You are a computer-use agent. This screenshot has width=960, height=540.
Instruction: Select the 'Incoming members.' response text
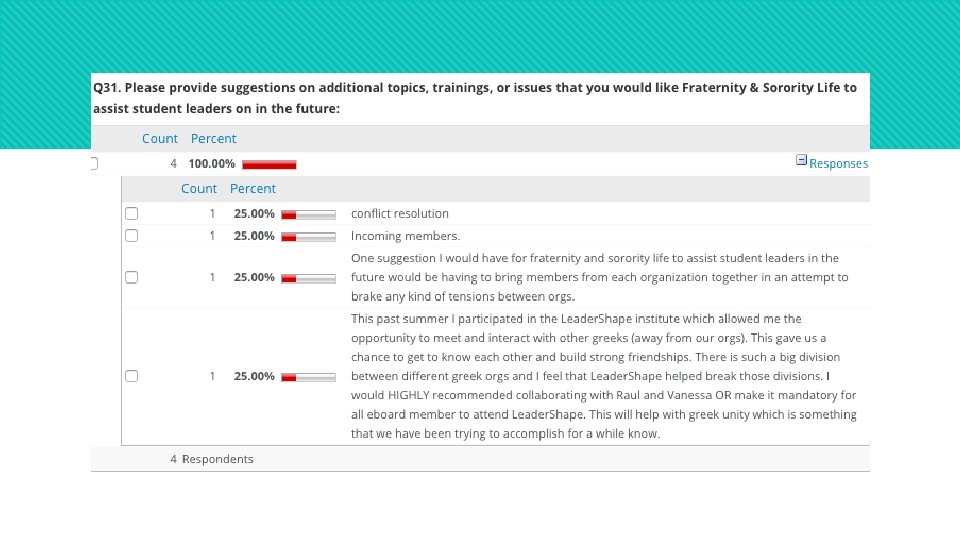(x=405, y=236)
